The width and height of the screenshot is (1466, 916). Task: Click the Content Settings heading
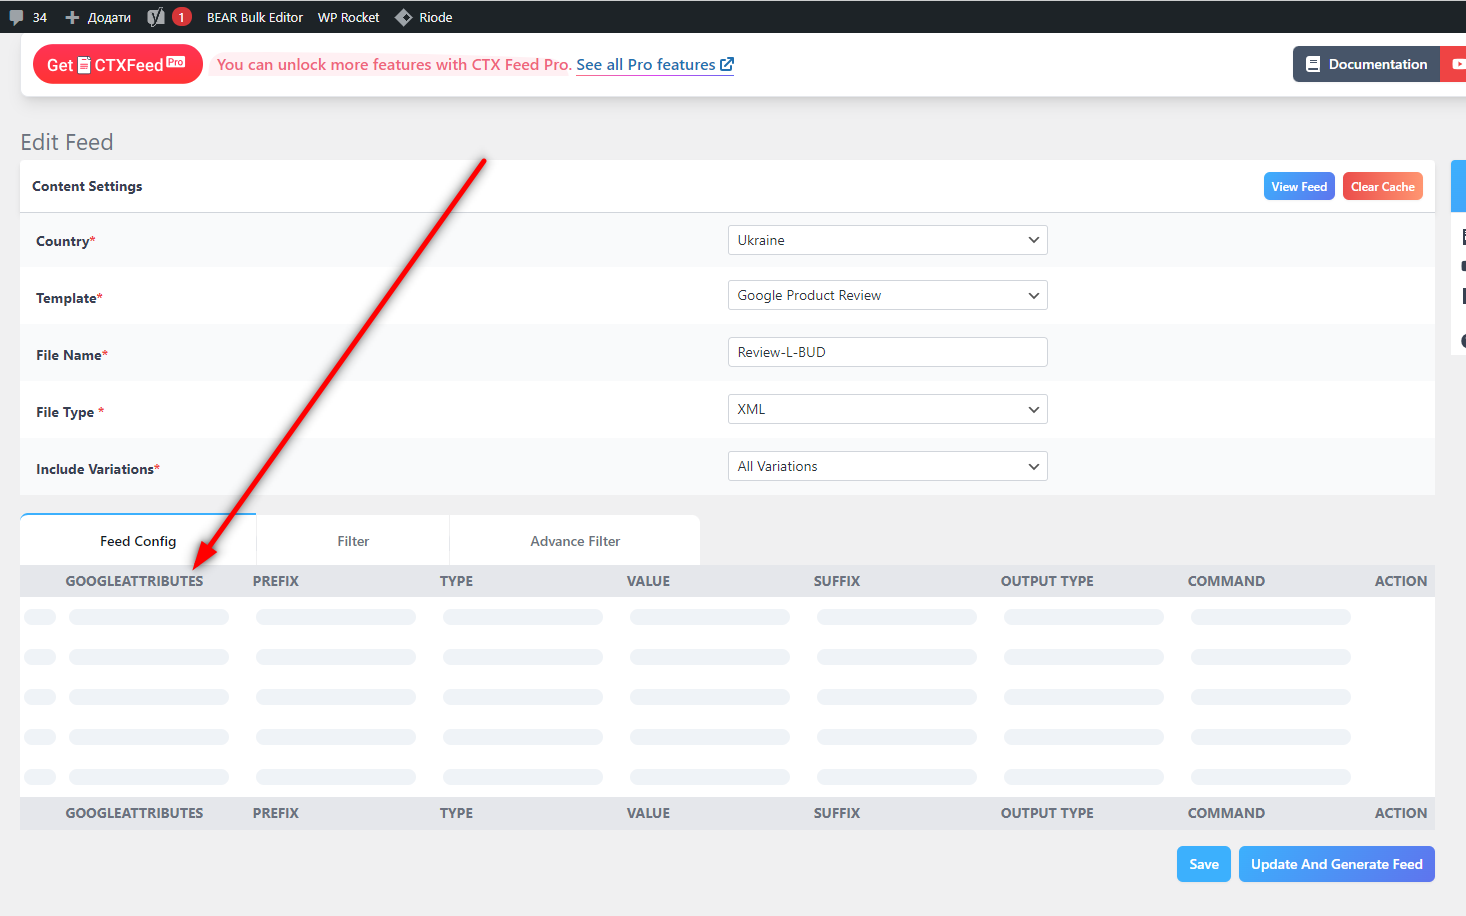coord(87,186)
